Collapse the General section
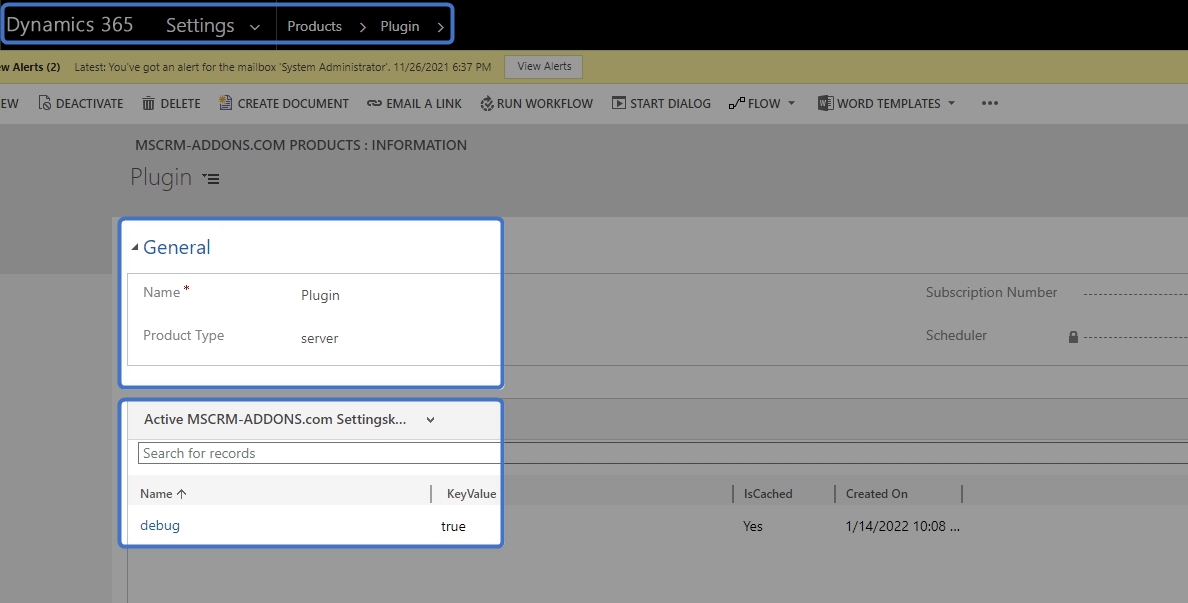Viewport: 1188px width, 603px height. [x=135, y=248]
